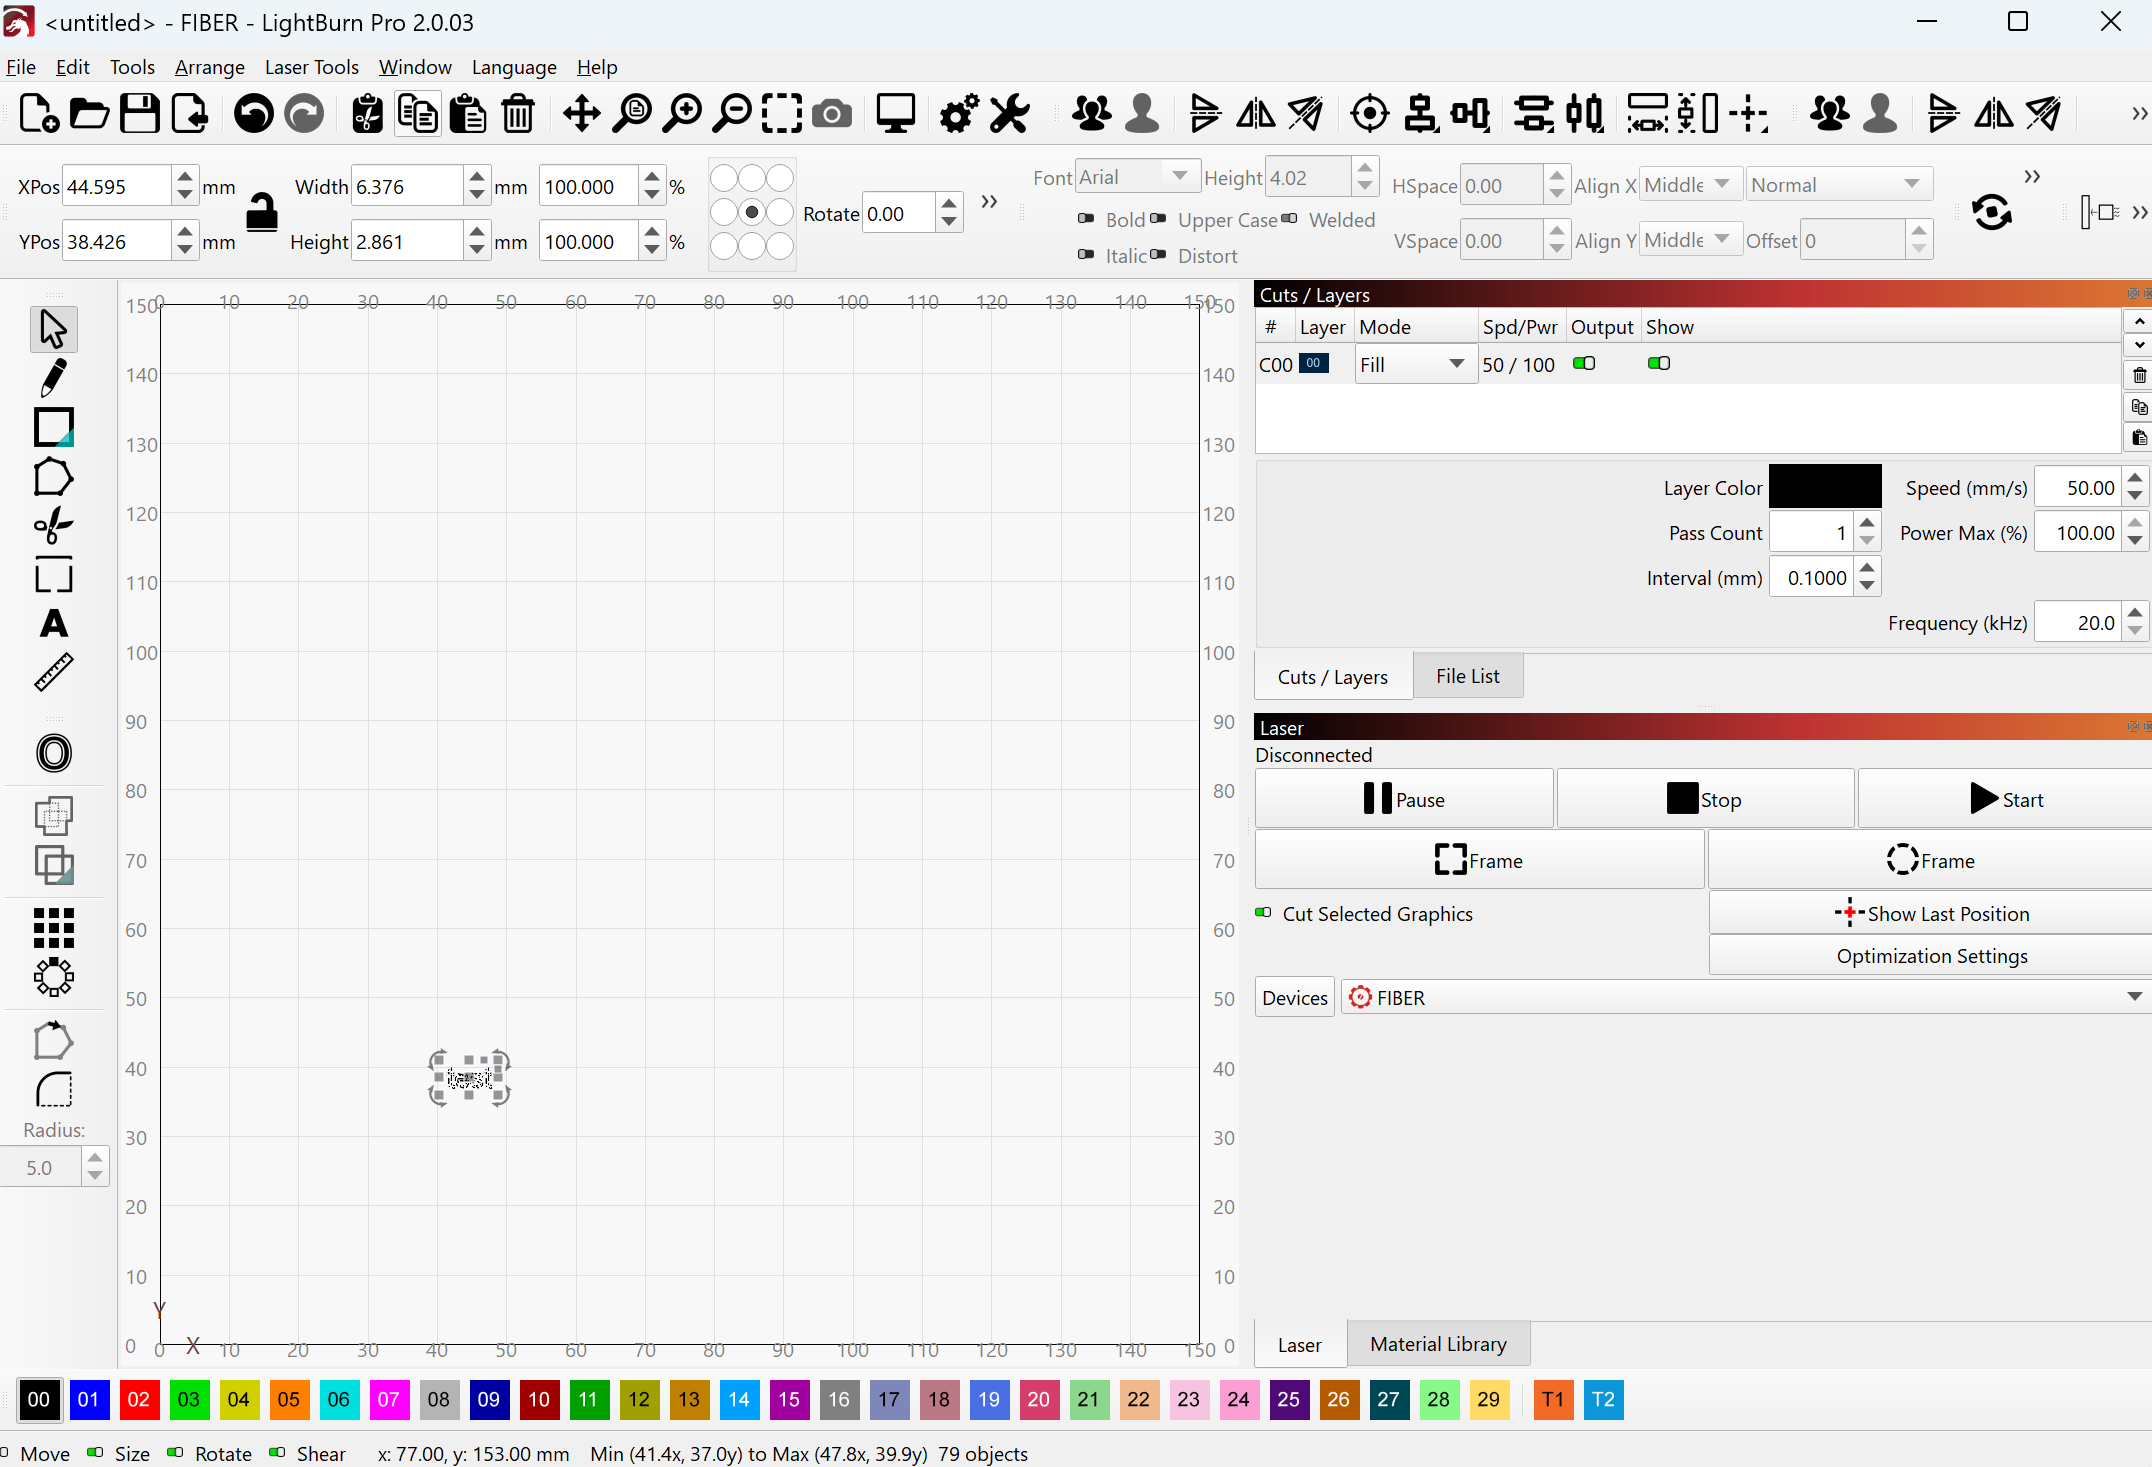Open the layer Mode Fill dropdown
Viewport: 2152px width, 1467px height.
click(x=1414, y=365)
